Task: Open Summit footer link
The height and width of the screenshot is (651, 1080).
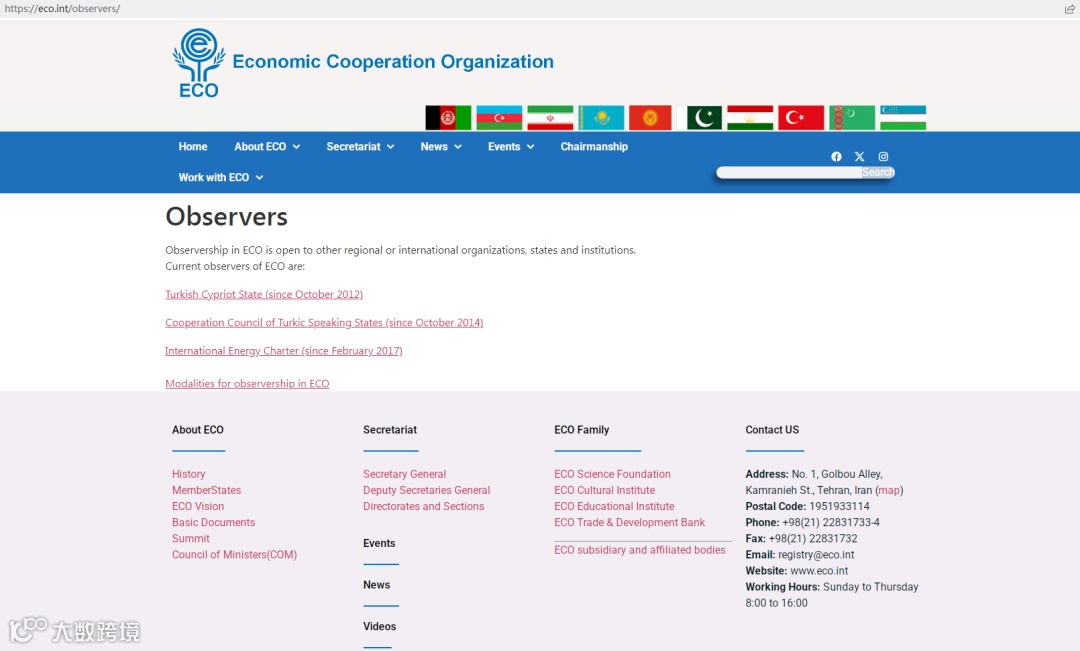Action: (x=191, y=539)
